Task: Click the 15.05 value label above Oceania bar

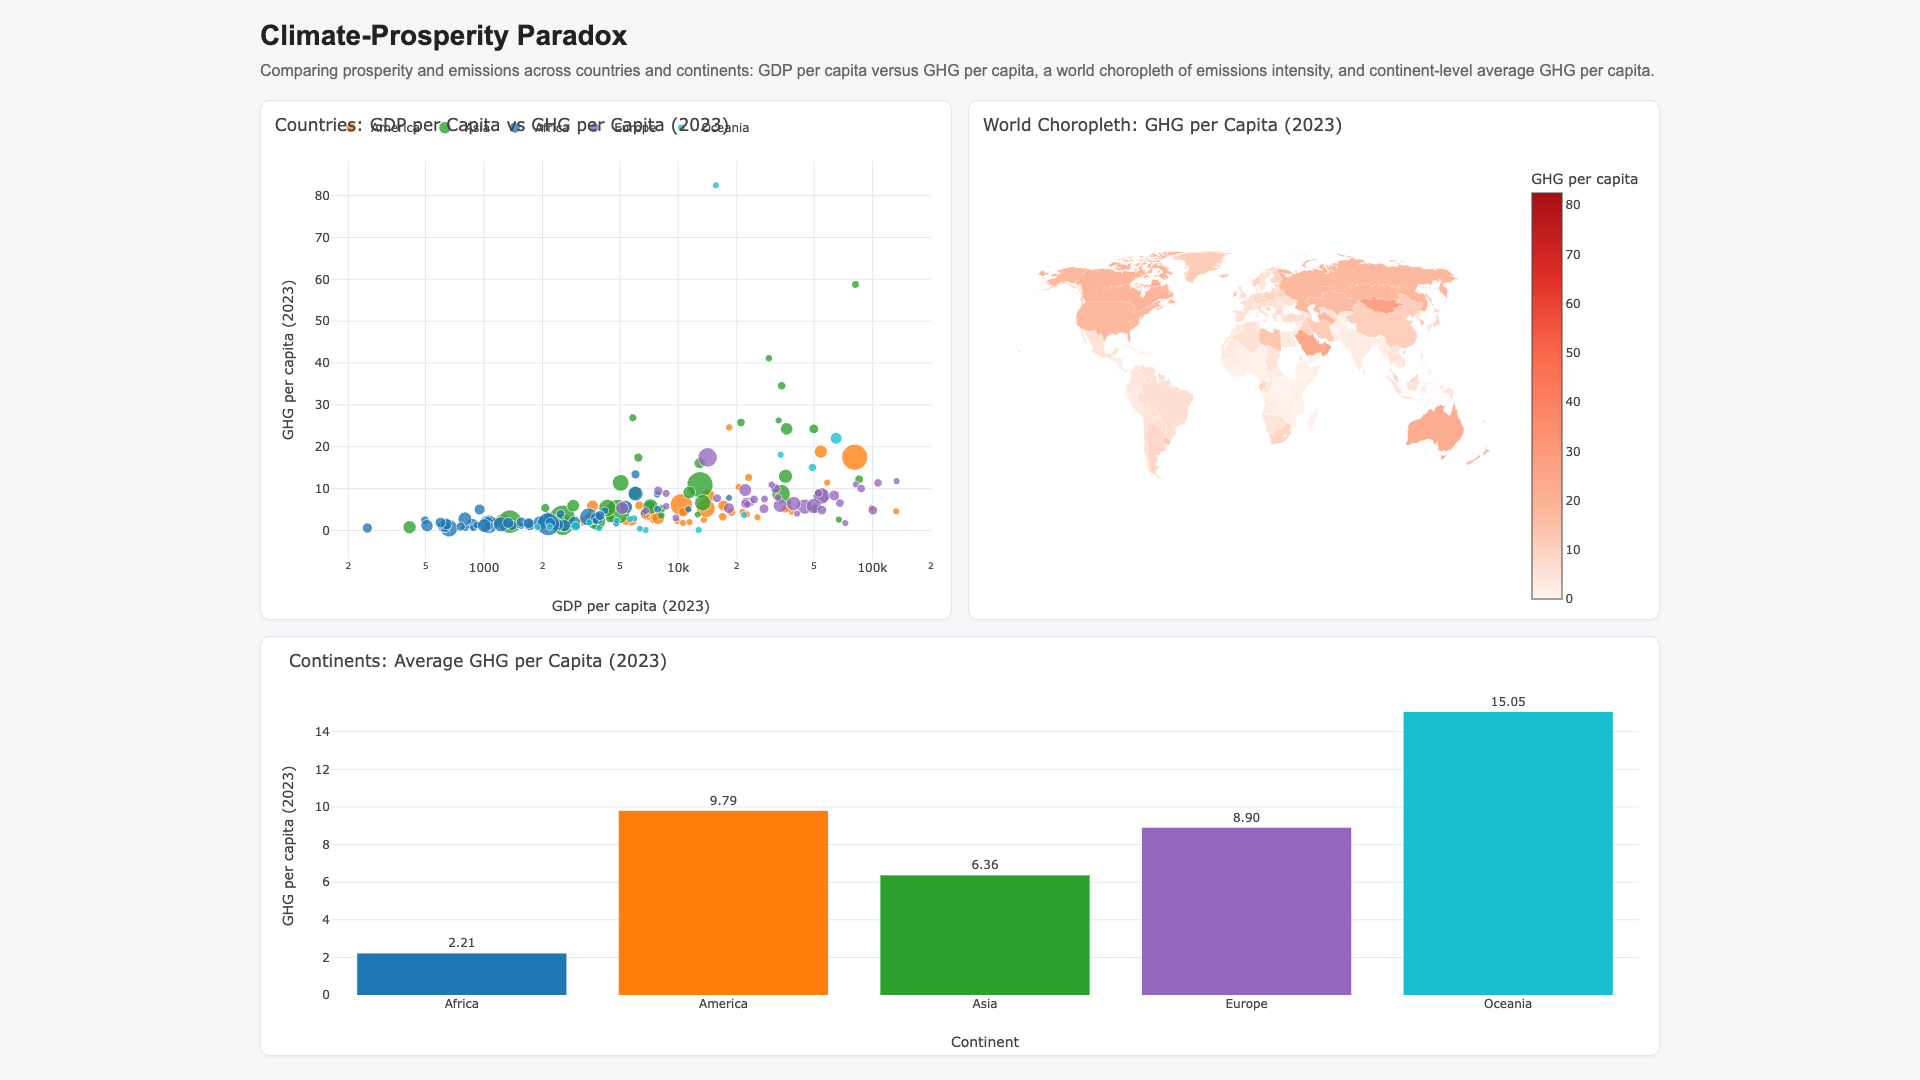Action: 1508,702
